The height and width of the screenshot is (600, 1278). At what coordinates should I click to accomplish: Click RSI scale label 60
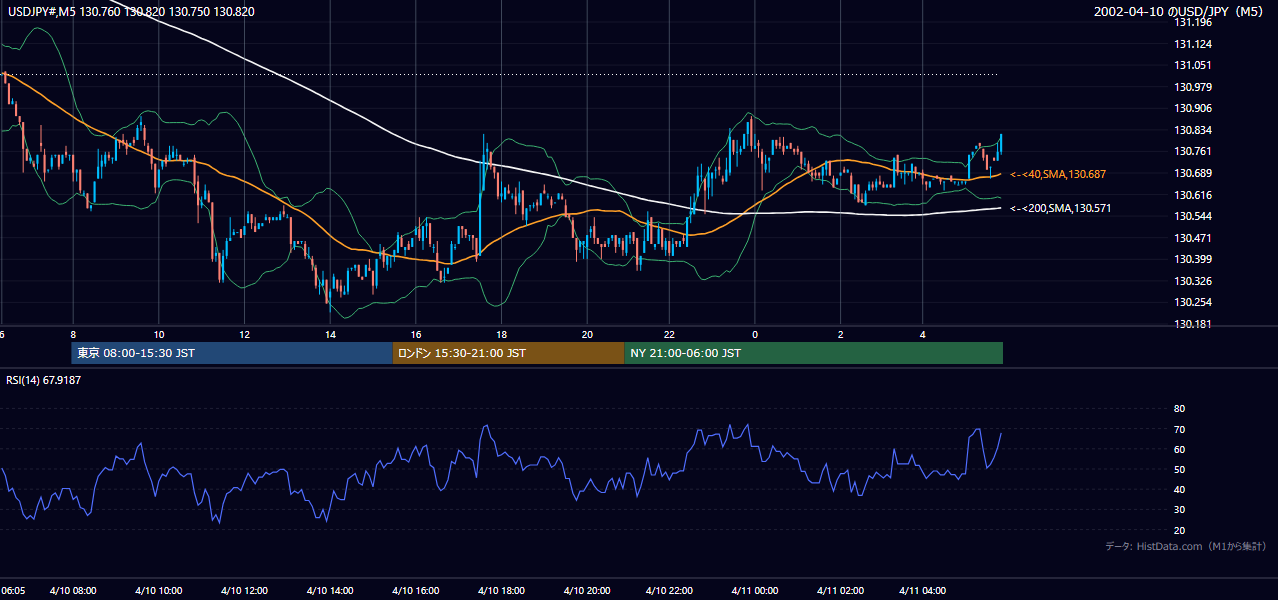tap(1179, 449)
